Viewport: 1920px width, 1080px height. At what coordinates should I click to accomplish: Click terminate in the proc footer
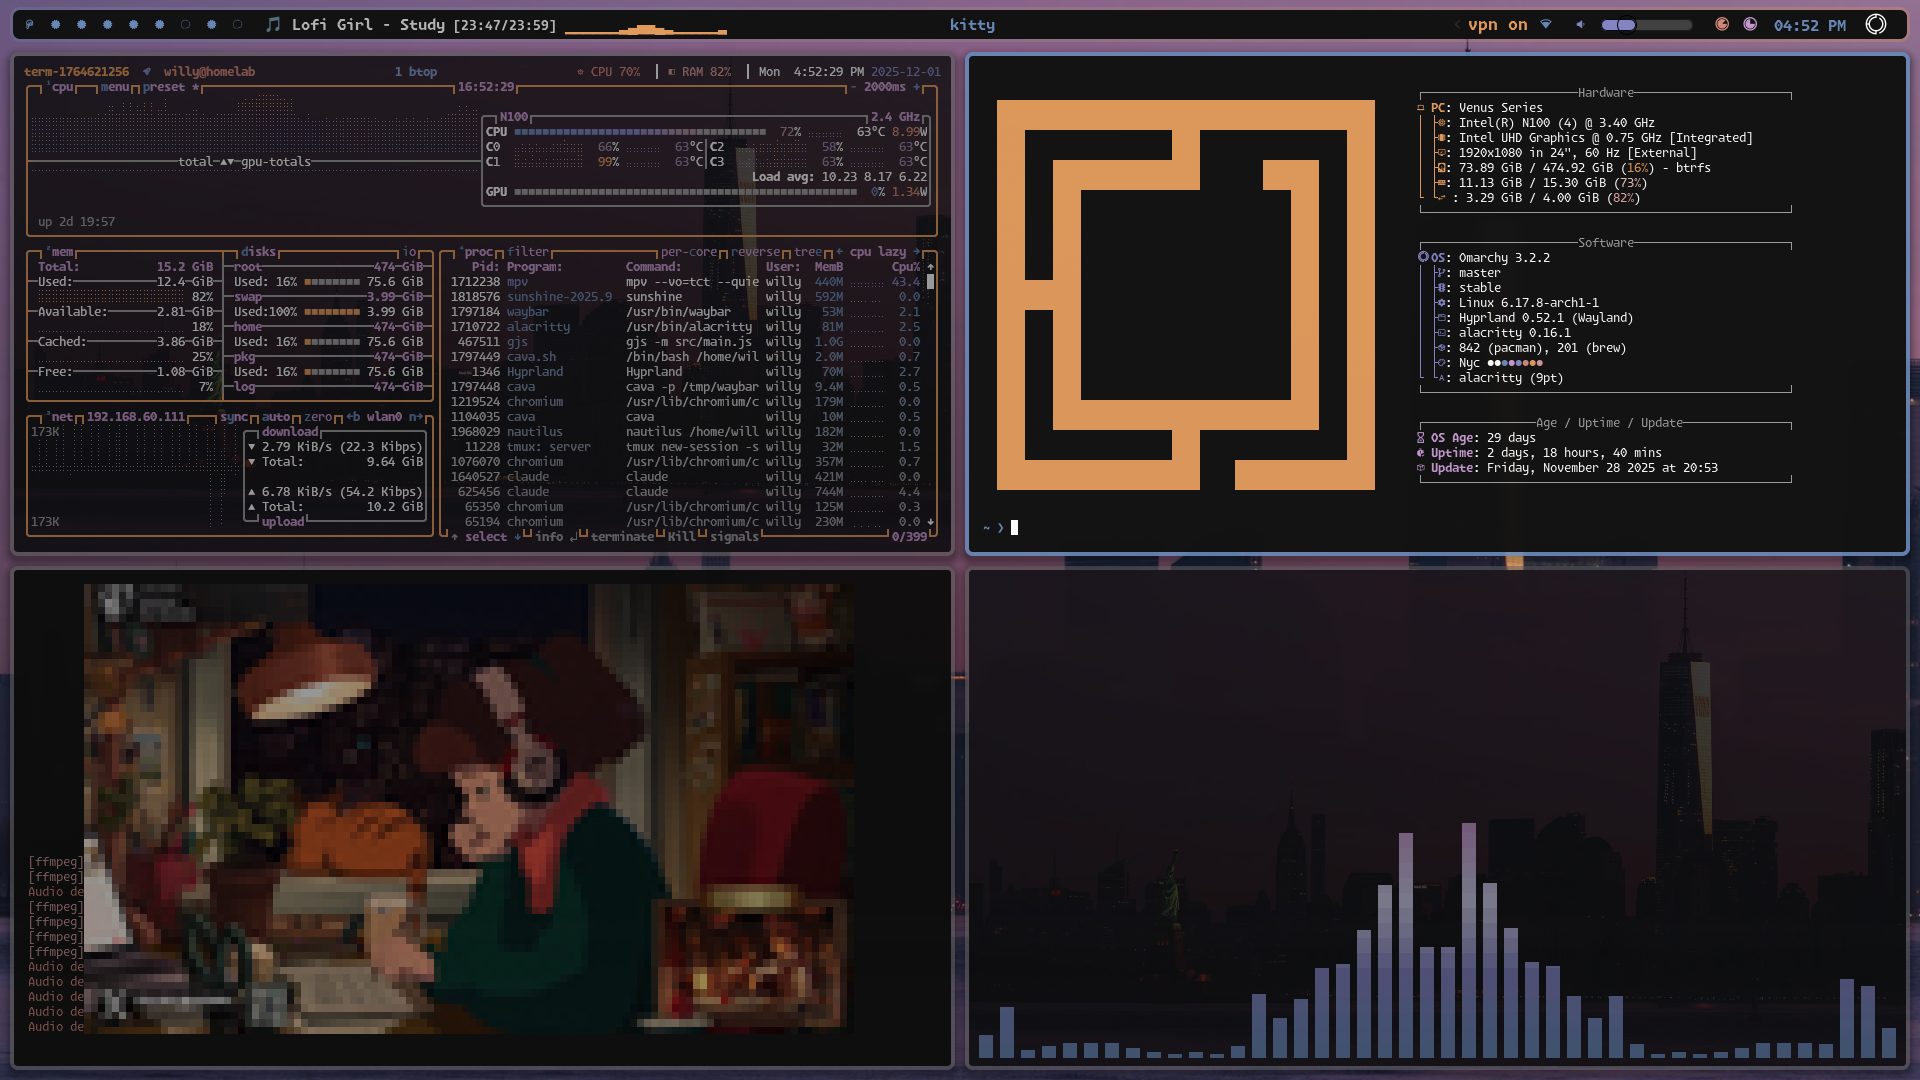point(622,537)
